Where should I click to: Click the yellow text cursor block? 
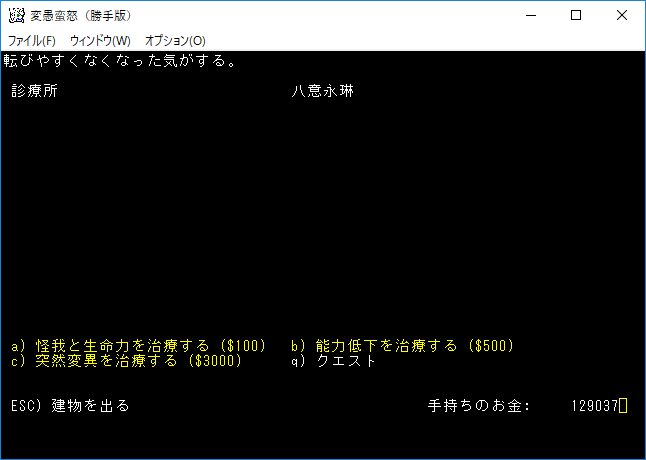(623, 406)
